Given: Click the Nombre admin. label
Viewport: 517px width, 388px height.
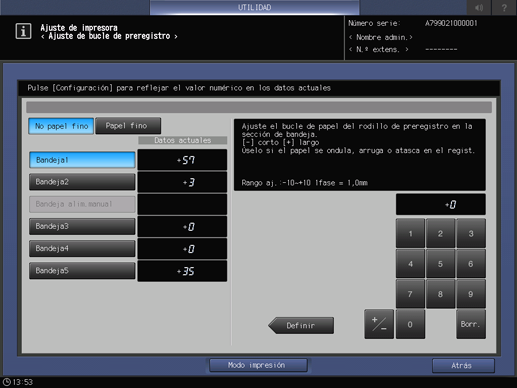Looking at the screenshot, I should [x=381, y=37].
